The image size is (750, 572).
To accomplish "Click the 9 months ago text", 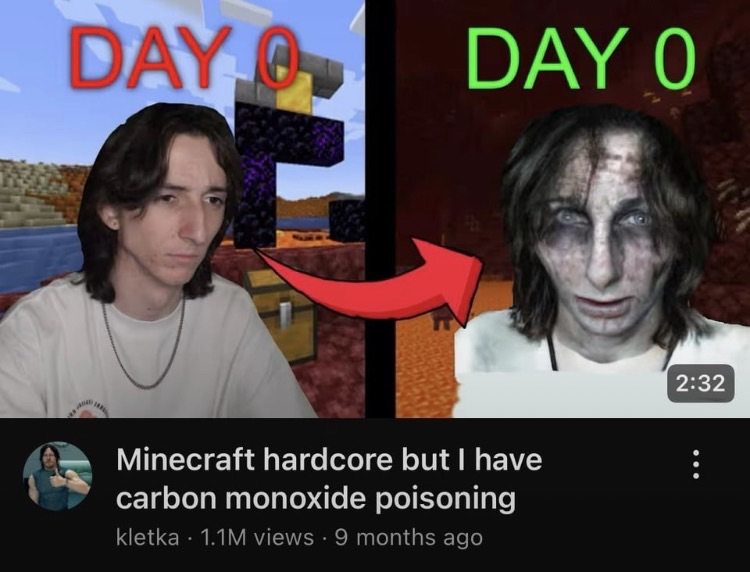I will [x=408, y=538].
